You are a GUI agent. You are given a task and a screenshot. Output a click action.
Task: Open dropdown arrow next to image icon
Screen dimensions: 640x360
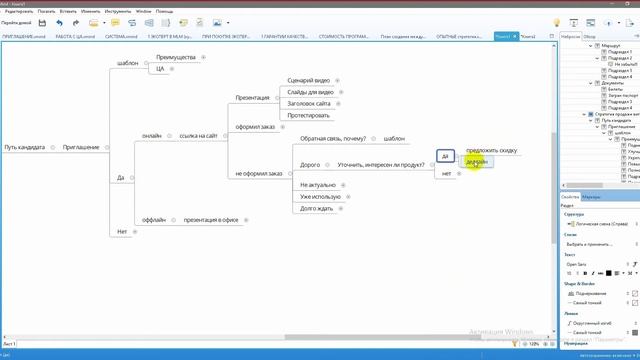pos(228,23)
